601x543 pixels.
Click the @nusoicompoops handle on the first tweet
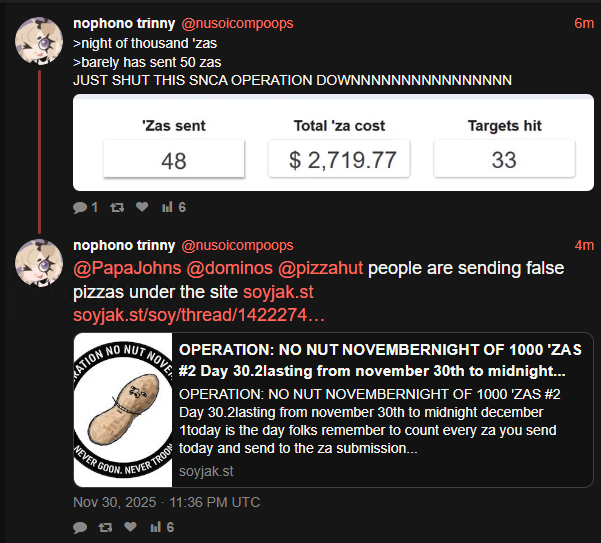click(237, 23)
